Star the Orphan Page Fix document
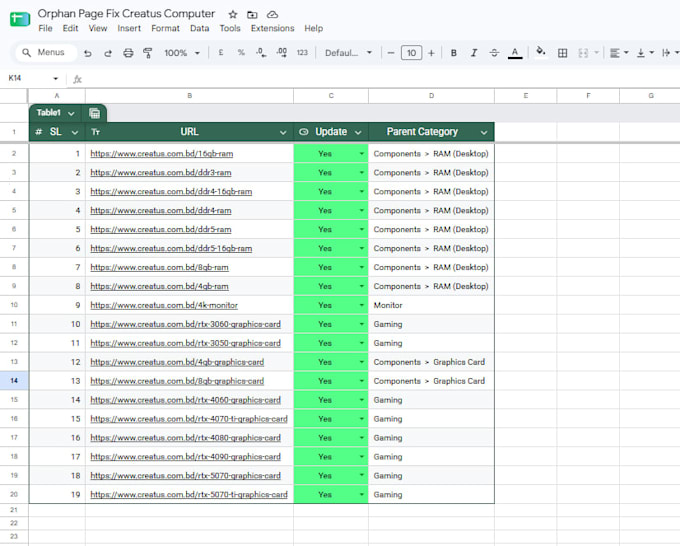This screenshot has width=680, height=546. [233, 15]
